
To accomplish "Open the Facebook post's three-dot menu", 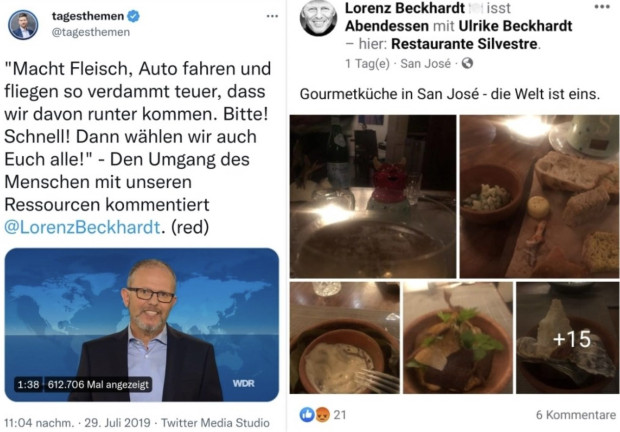I will point(602,6).
